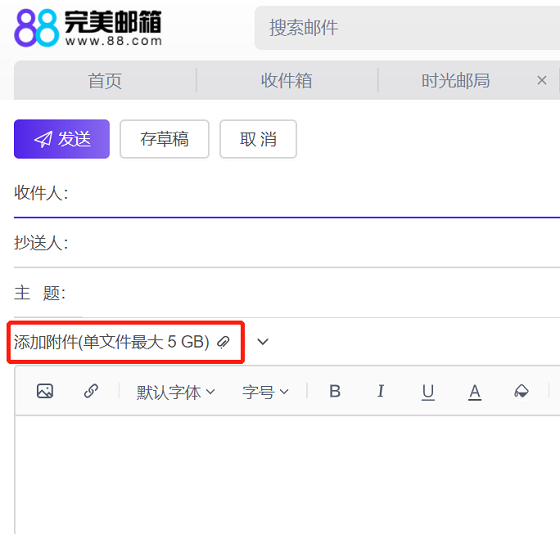Send the email with 发送 button
Screen dimensions: 560x534
tap(62, 139)
